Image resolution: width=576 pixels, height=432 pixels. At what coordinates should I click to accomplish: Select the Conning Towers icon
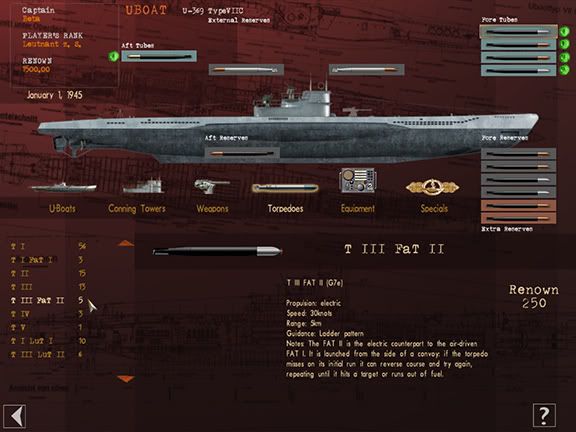(x=143, y=186)
